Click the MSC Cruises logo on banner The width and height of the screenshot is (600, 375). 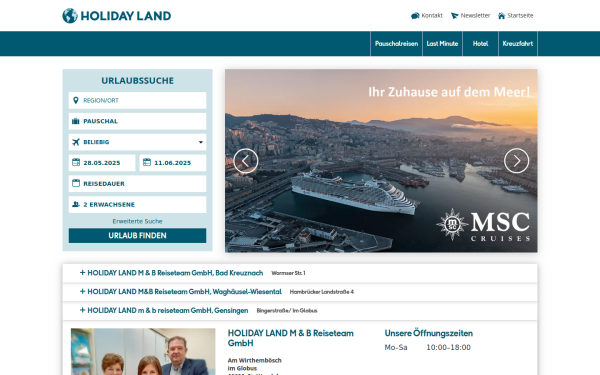(483, 225)
